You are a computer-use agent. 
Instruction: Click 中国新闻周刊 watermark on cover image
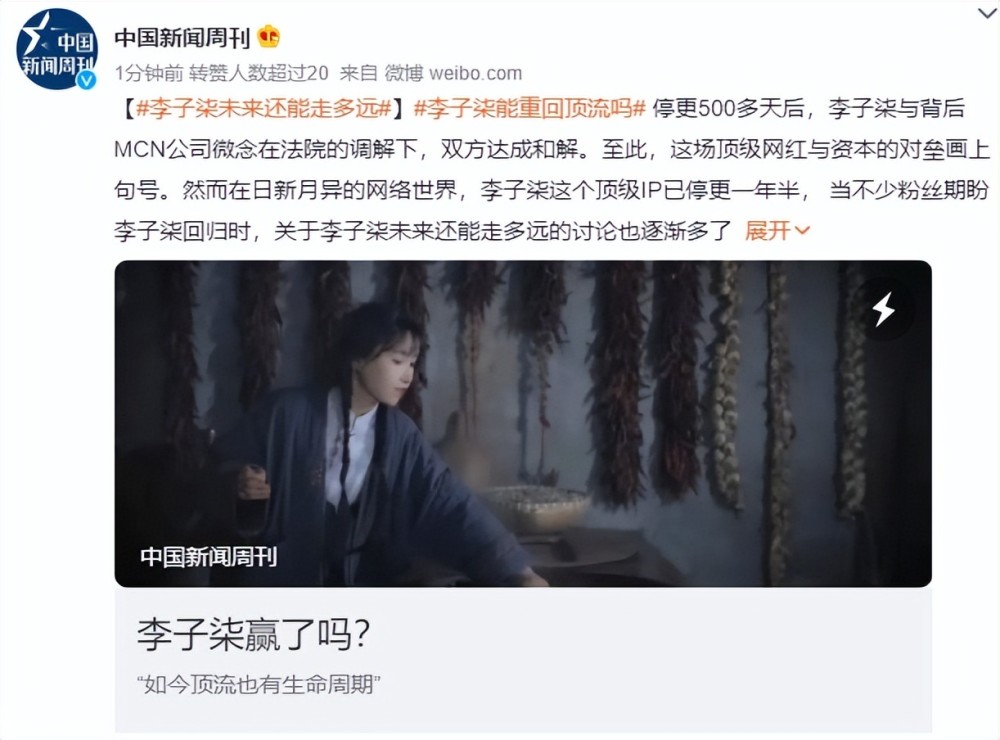click(209, 556)
